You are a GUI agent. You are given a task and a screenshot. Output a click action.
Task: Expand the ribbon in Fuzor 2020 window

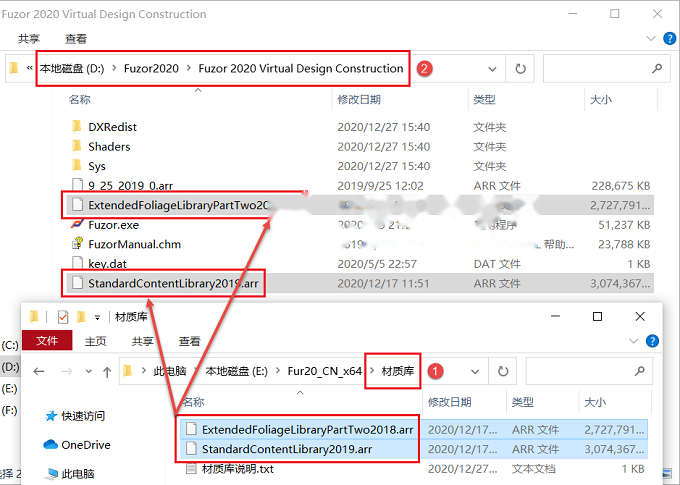(651, 39)
